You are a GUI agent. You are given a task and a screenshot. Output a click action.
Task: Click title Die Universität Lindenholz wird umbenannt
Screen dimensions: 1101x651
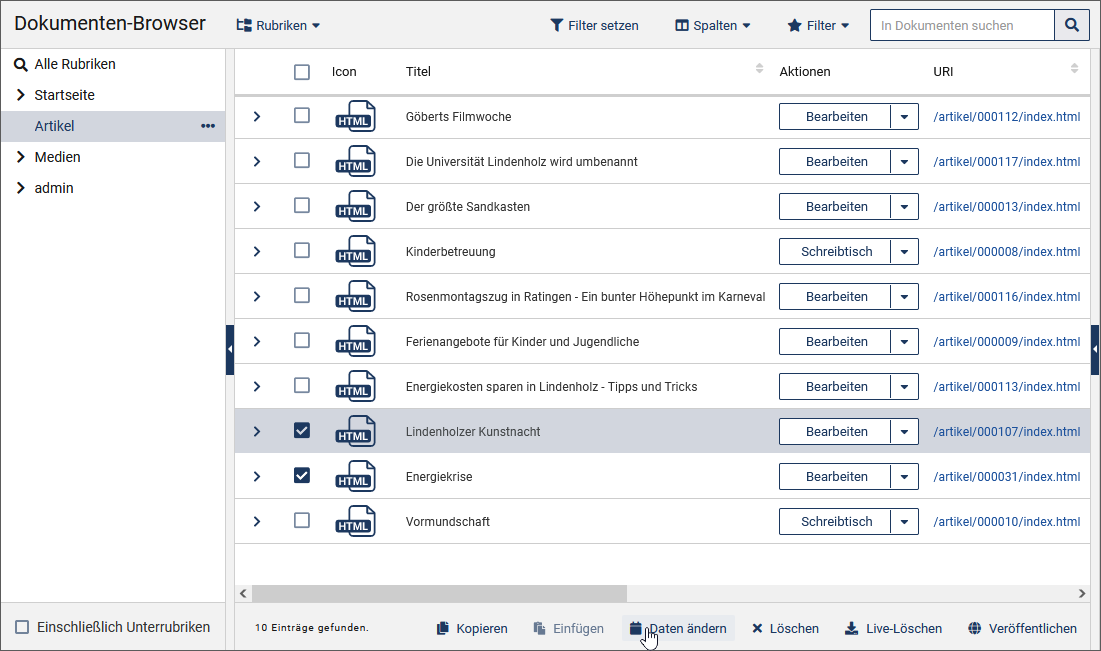pos(522,162)
